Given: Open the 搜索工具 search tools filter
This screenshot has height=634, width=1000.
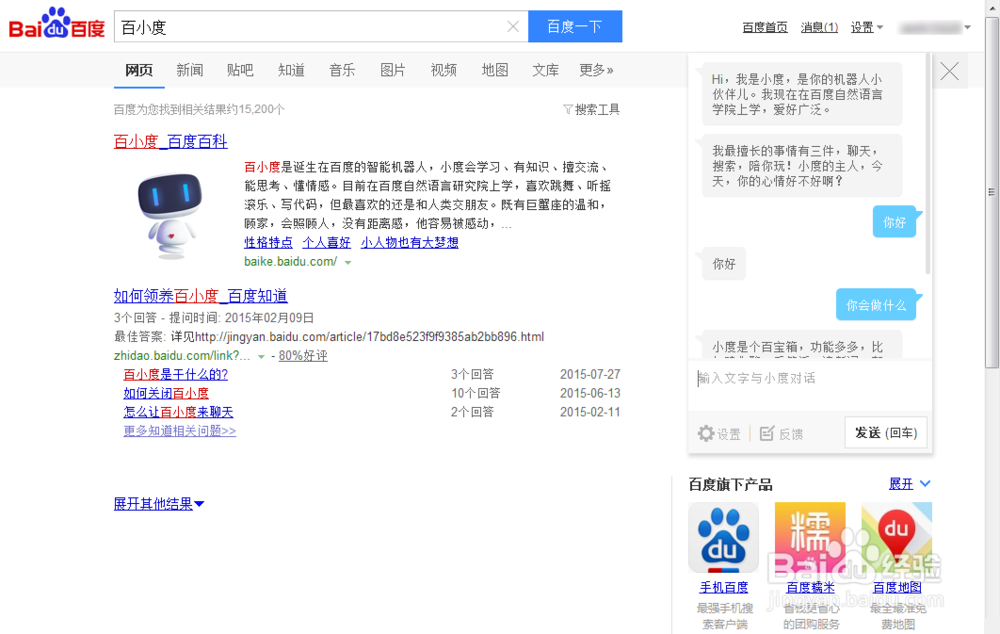Looking at the screenshot, I should tap(592, 109).
